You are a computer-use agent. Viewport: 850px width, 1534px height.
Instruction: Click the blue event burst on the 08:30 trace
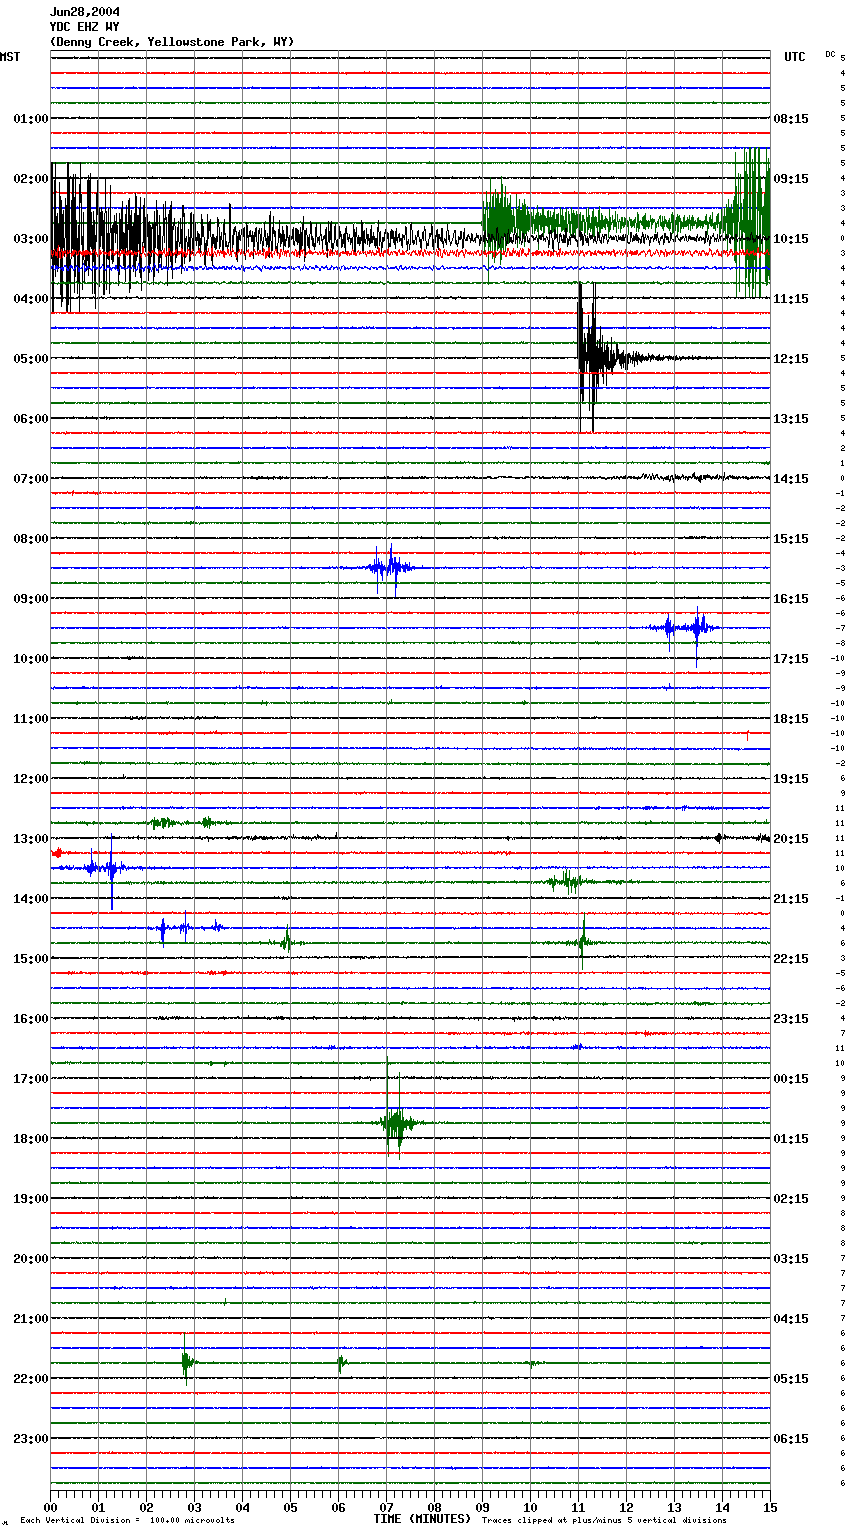coord(389,568)
